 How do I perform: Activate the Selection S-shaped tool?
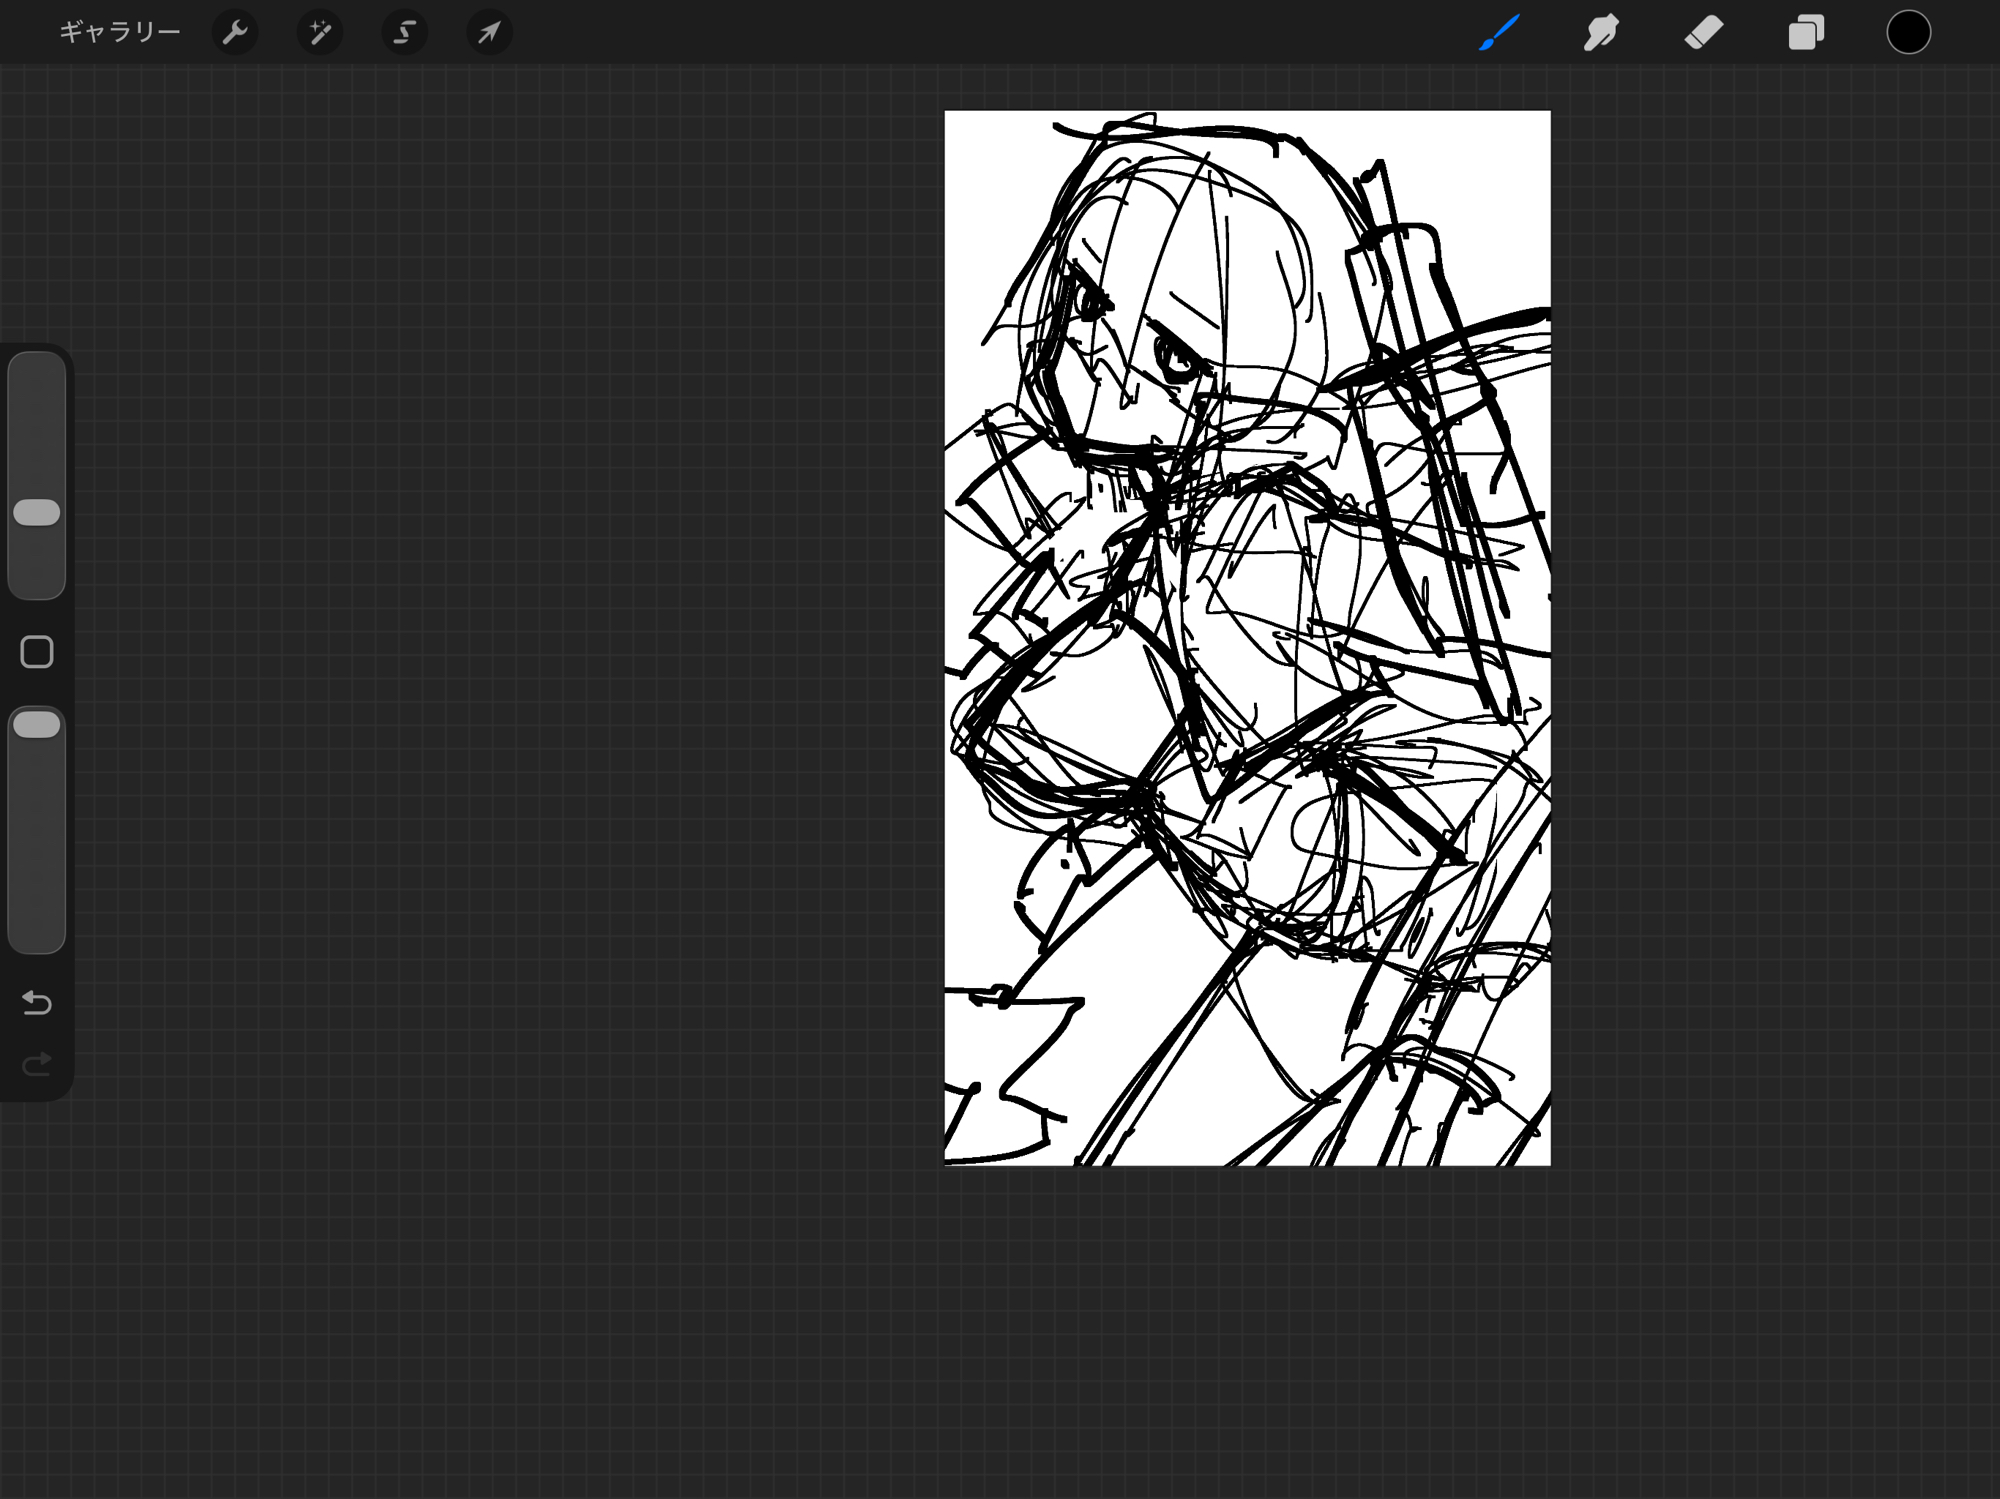pos(404,33)
